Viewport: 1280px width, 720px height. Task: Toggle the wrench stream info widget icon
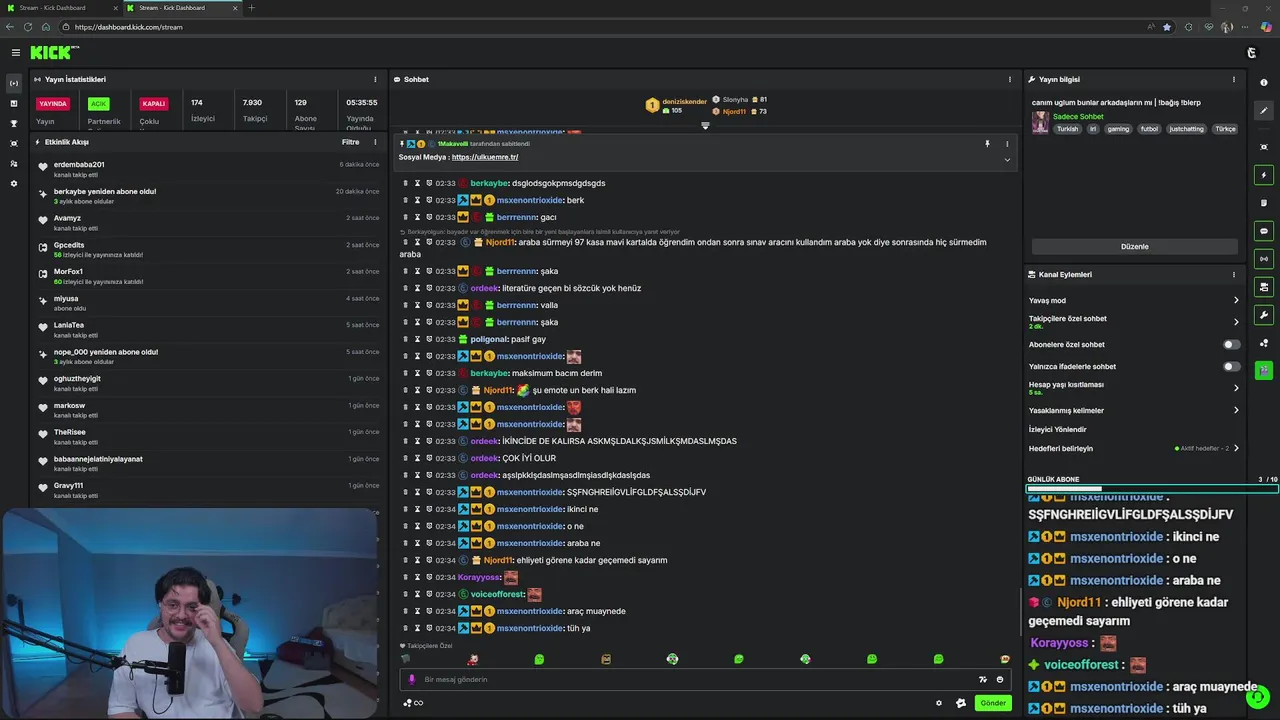[x=1264, y=315]
